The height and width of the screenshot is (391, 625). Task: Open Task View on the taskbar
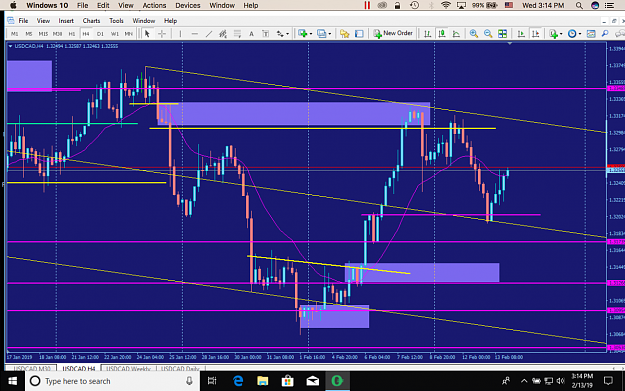click(x=212, y=381)
